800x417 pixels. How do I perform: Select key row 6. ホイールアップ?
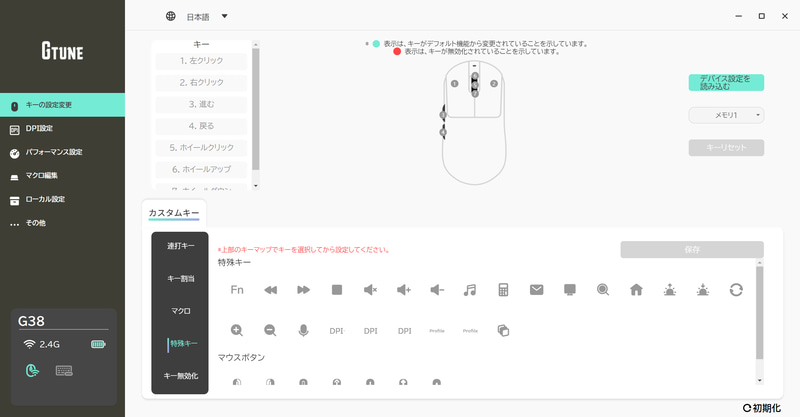click(201, 169)
